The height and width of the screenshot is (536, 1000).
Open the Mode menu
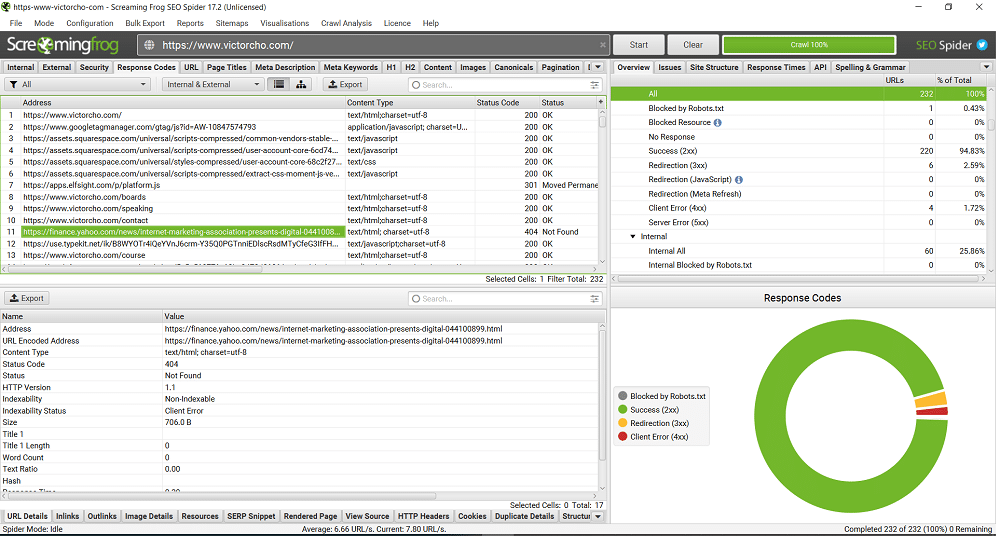click(x=44, y=23)
